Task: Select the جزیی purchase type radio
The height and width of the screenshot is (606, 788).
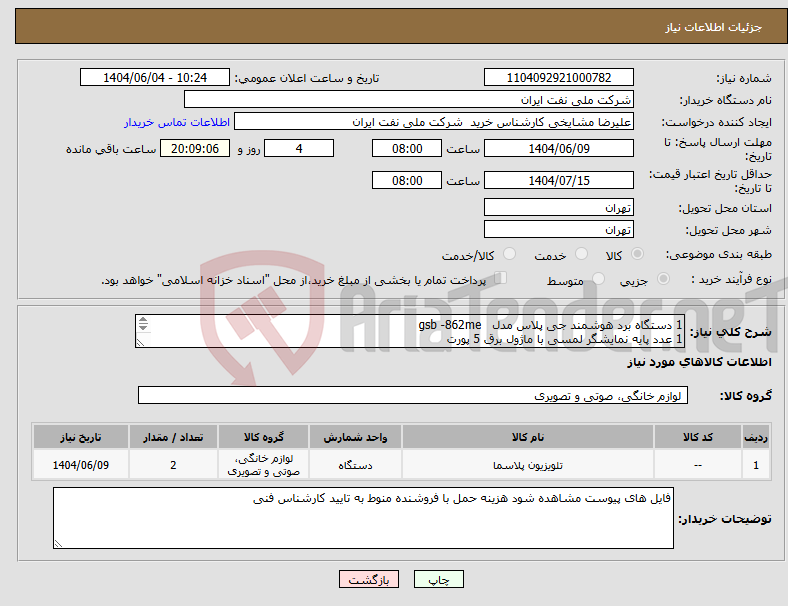Action: click(663, 278)
